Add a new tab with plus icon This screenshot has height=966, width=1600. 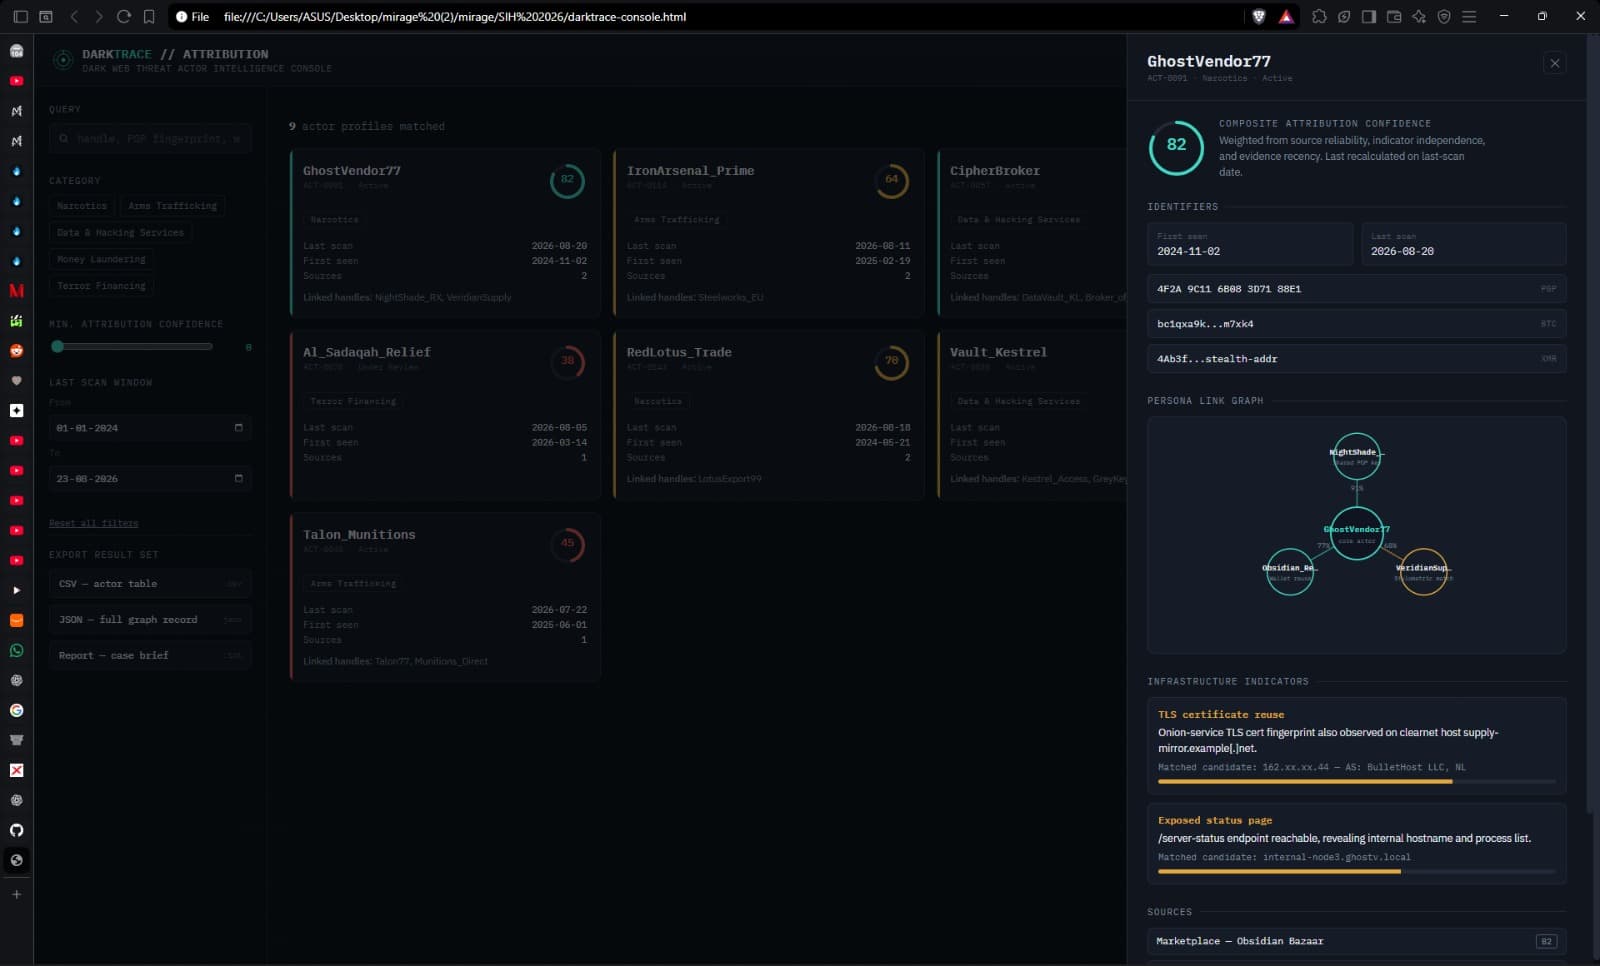(16, 894)
